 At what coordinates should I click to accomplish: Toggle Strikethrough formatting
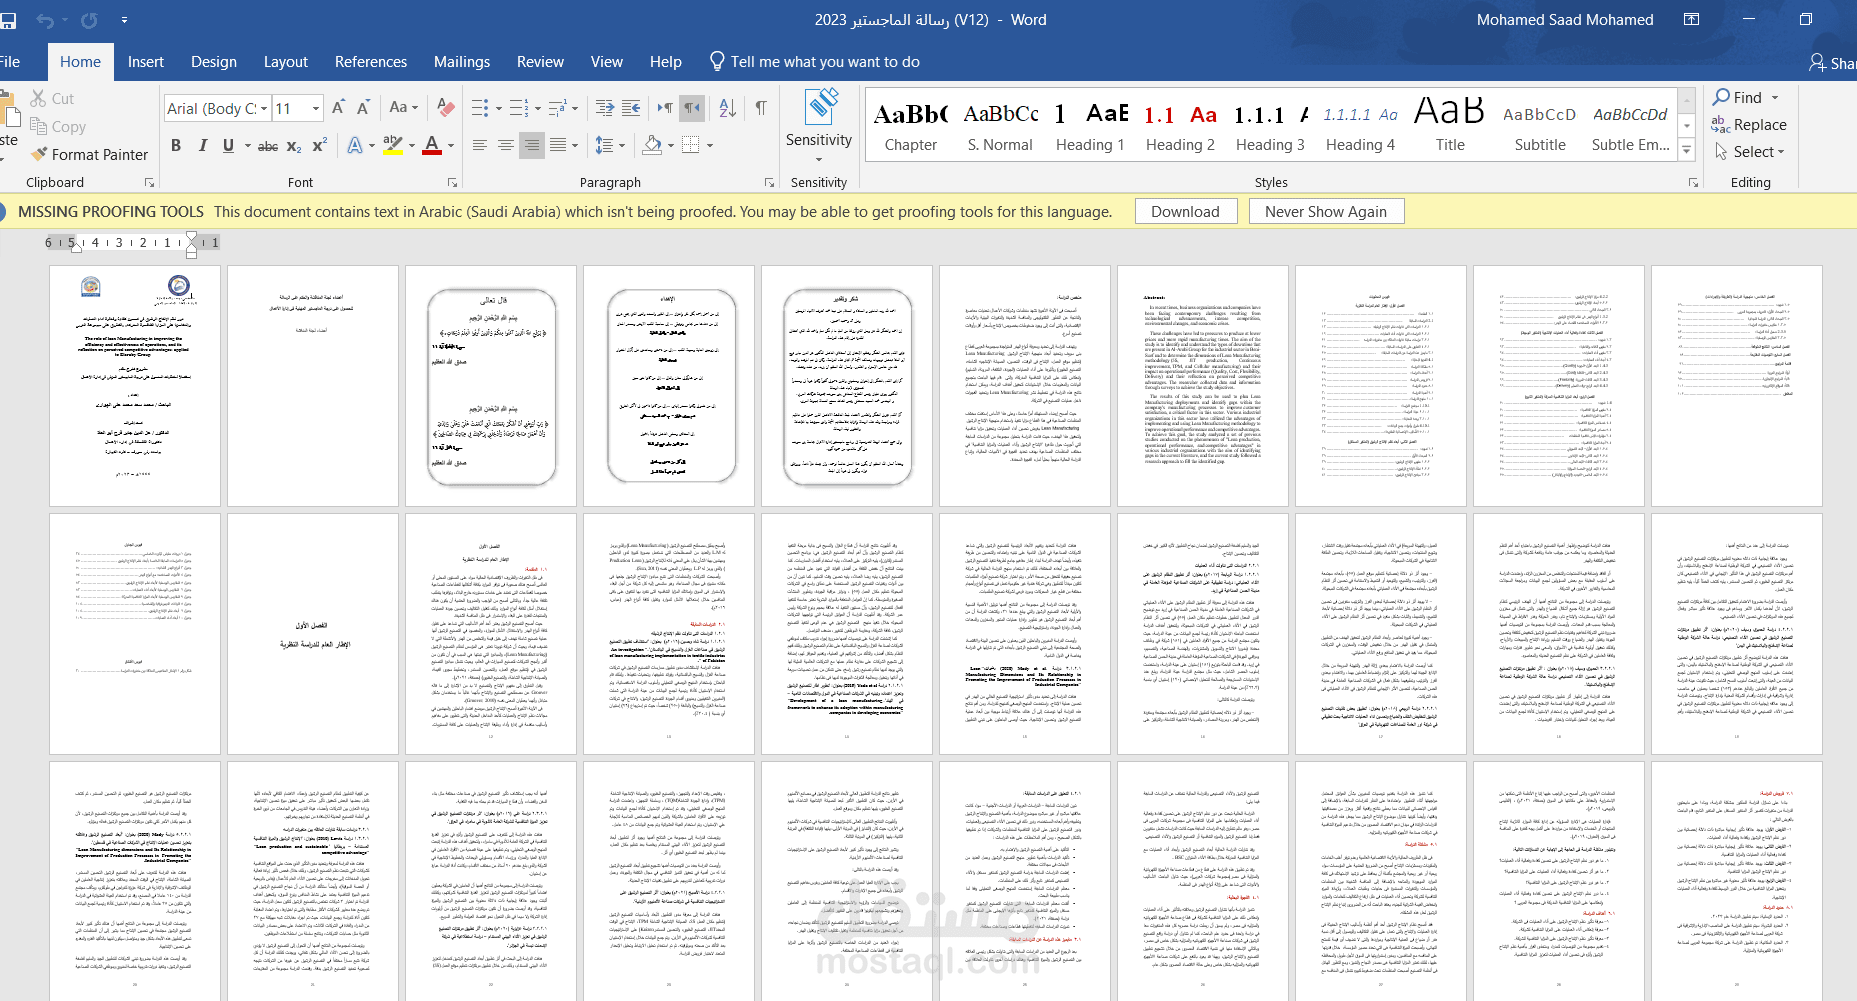[x=268, y=146]
